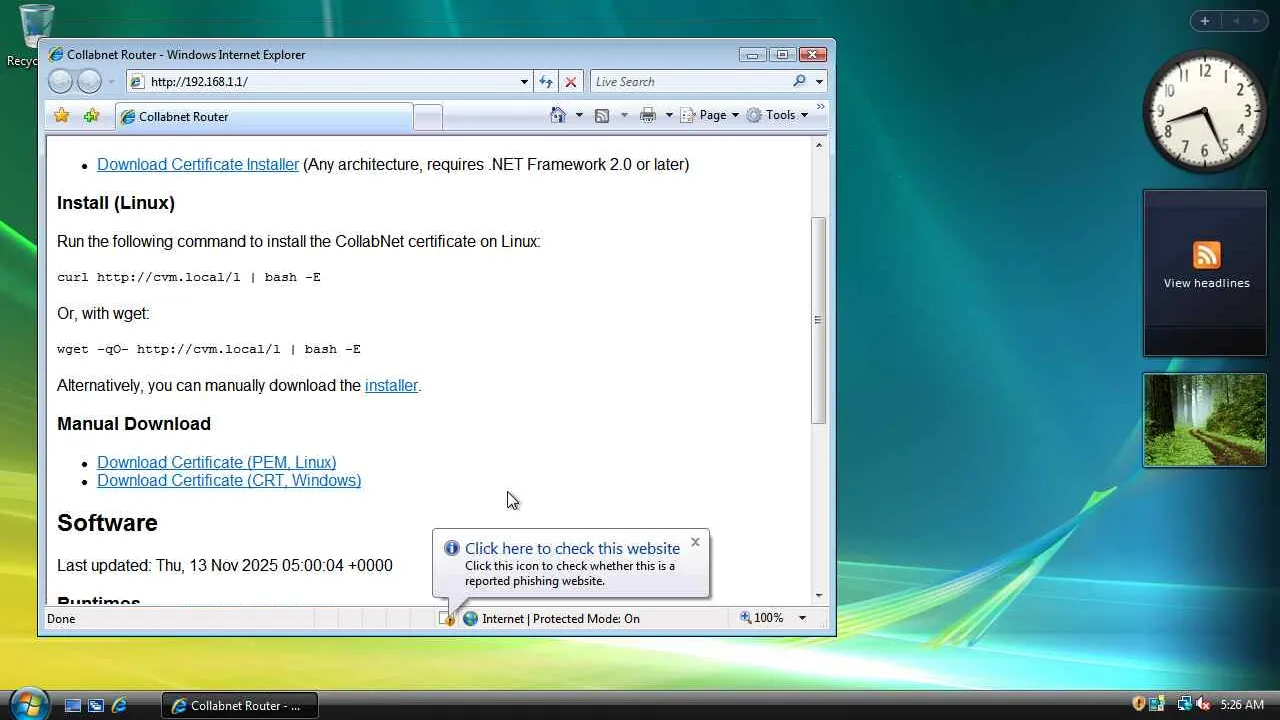Open the search provider options dropdown
The image size is (1280, 720).
[x=819, y=82]
